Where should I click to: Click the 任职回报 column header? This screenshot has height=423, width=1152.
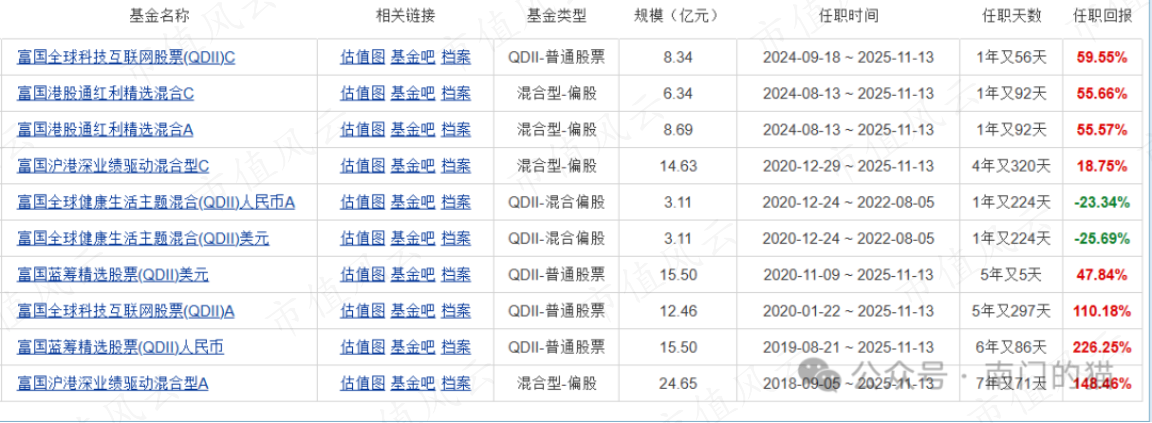point(1103,16)
